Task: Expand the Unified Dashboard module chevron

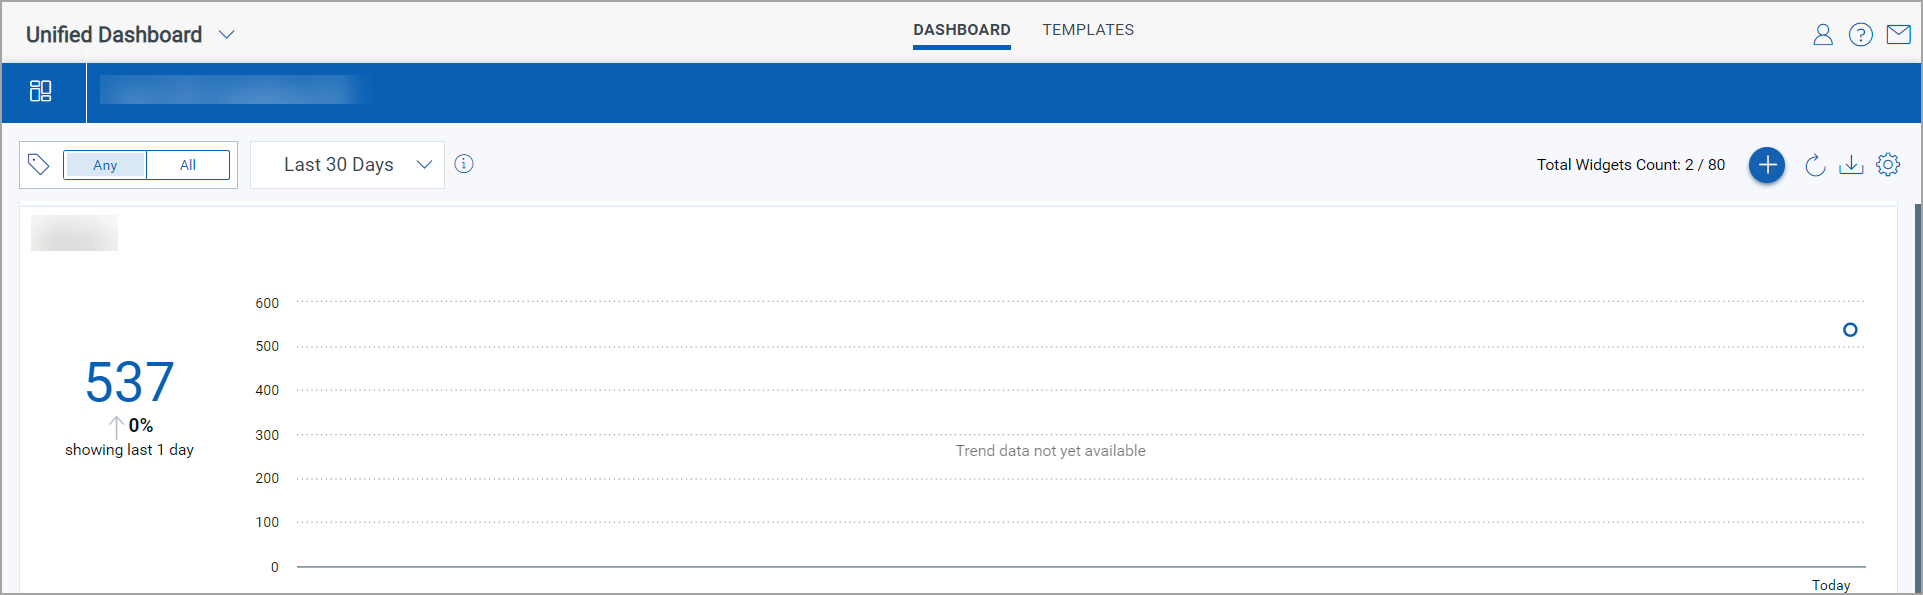Action: pyautogui.click(x=227, y=35)
